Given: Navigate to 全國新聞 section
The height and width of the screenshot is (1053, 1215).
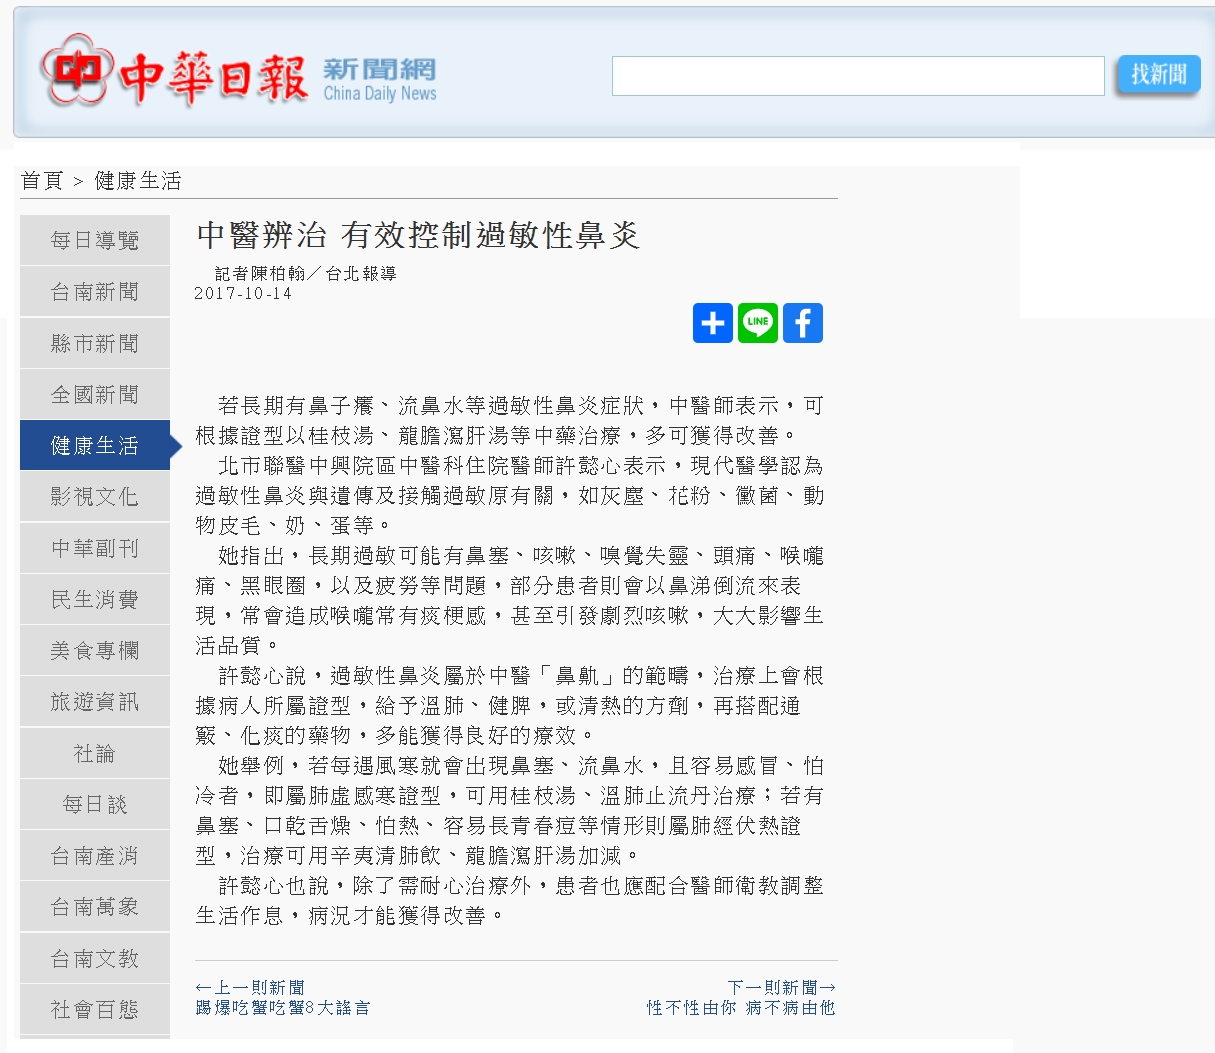Looking at the screenshot, I should (95, 395).
